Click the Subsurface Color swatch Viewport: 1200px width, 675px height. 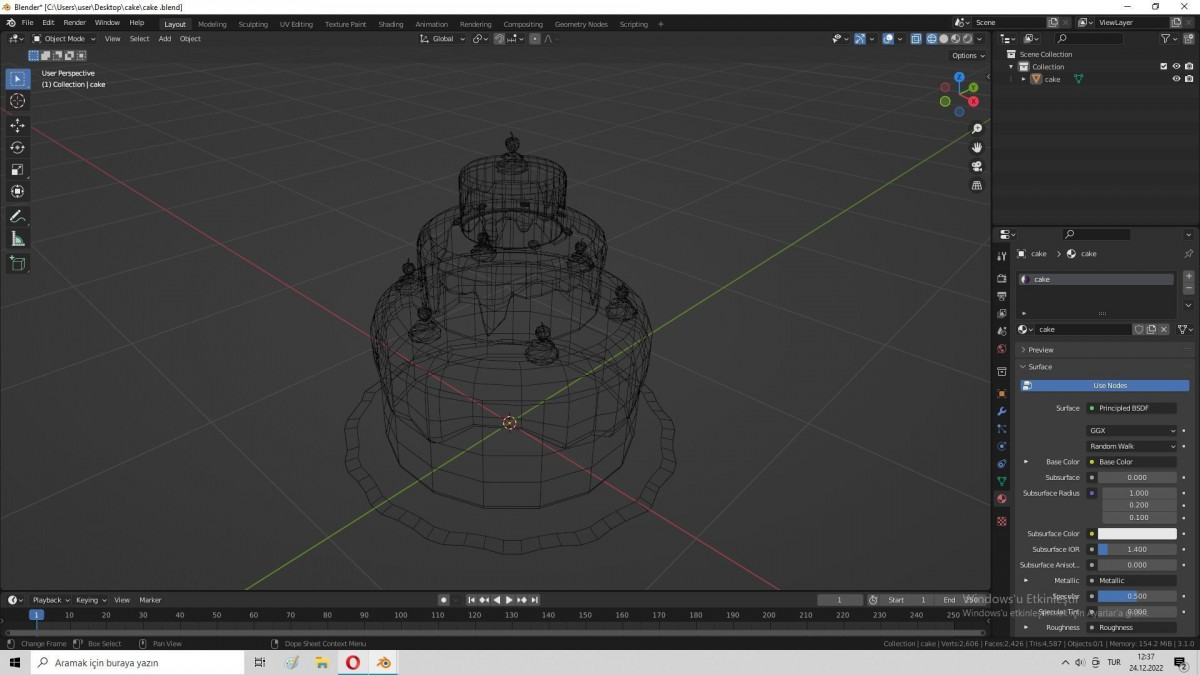pos(1137,534)
